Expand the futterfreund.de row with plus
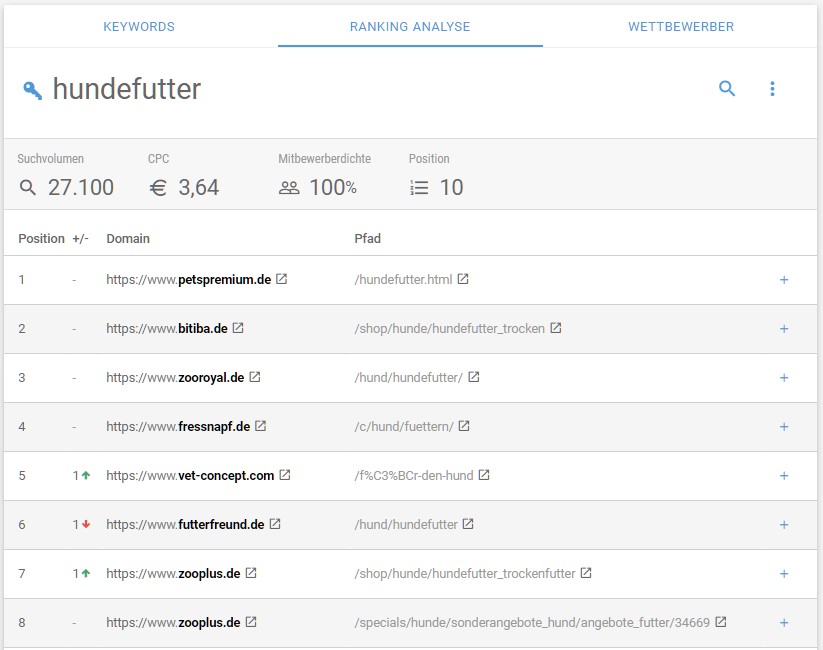 (x=784, y=525)
